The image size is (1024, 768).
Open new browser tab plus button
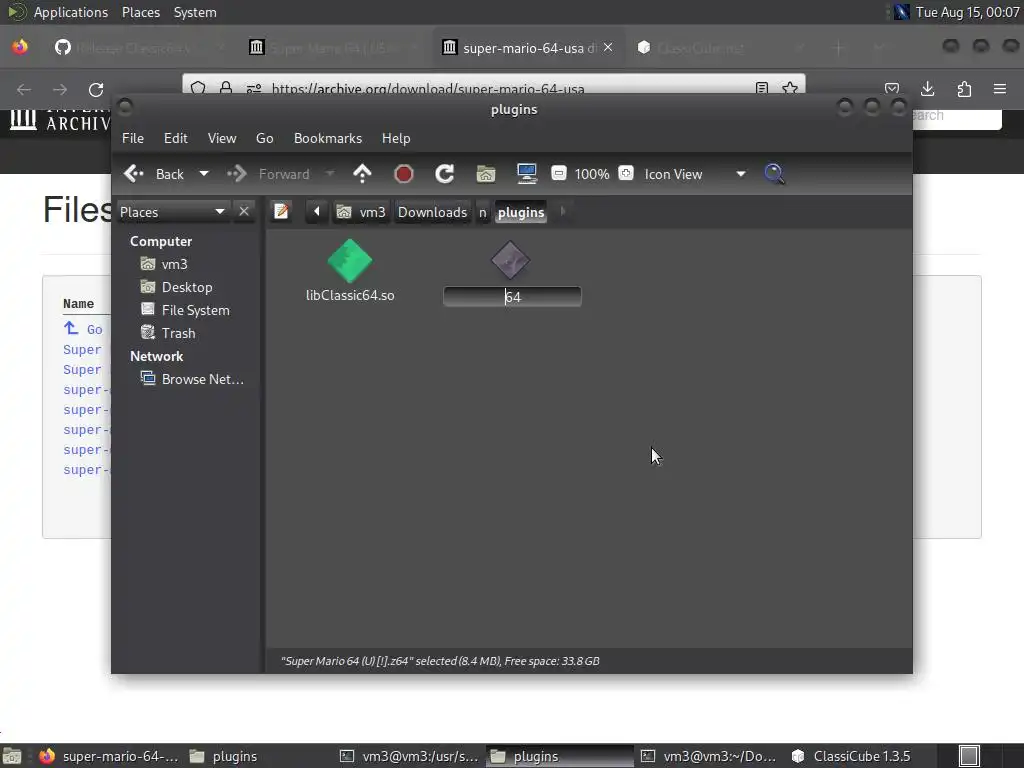[839, 48]
